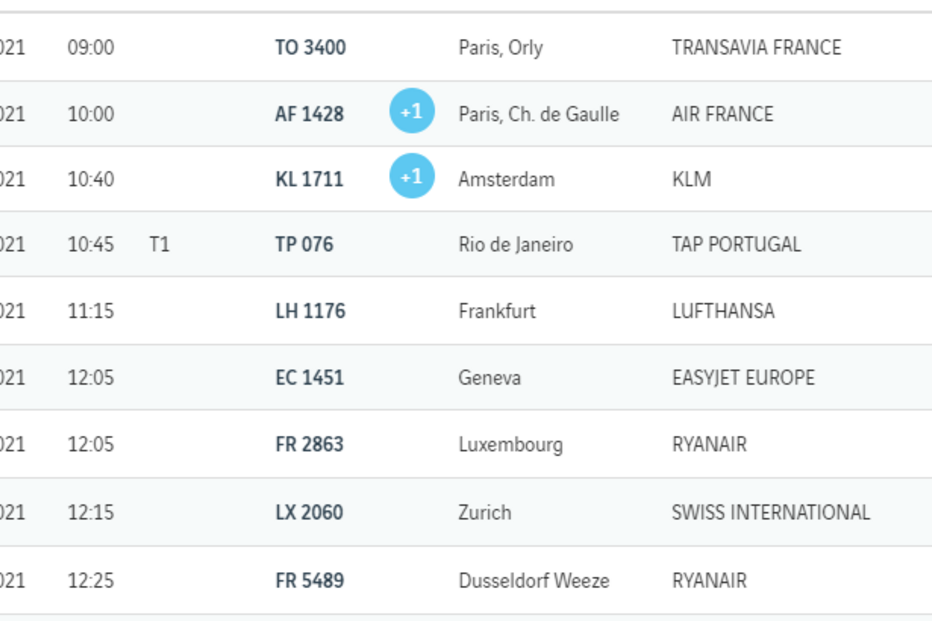Image resolution: width=932 pixels, height=621 pixels.
Task: Select the Paris, Orly destination
Action: (x=500, y=47)
